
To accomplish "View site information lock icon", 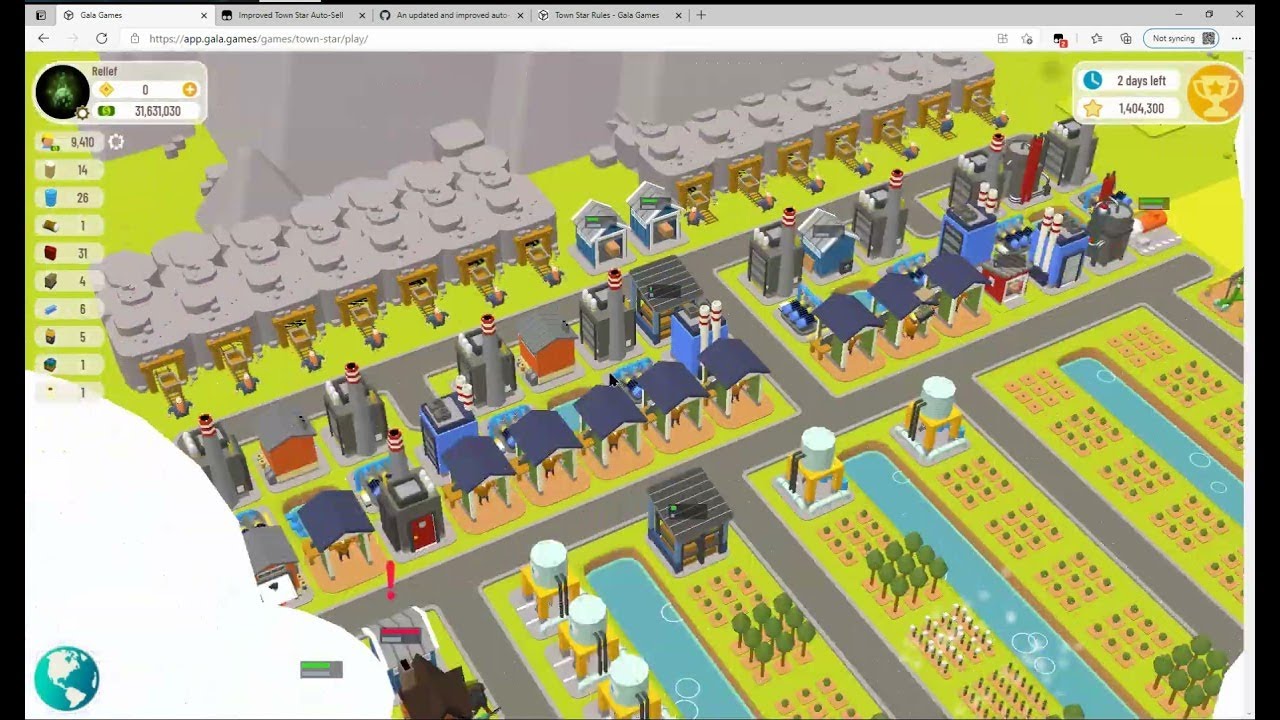I will pos(135,39).
